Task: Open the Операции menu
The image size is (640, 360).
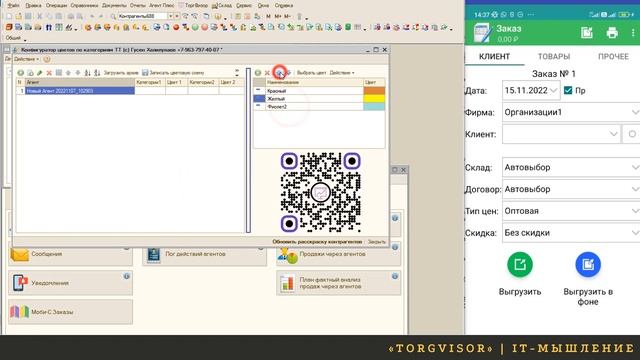Action: tap(56, 5)
